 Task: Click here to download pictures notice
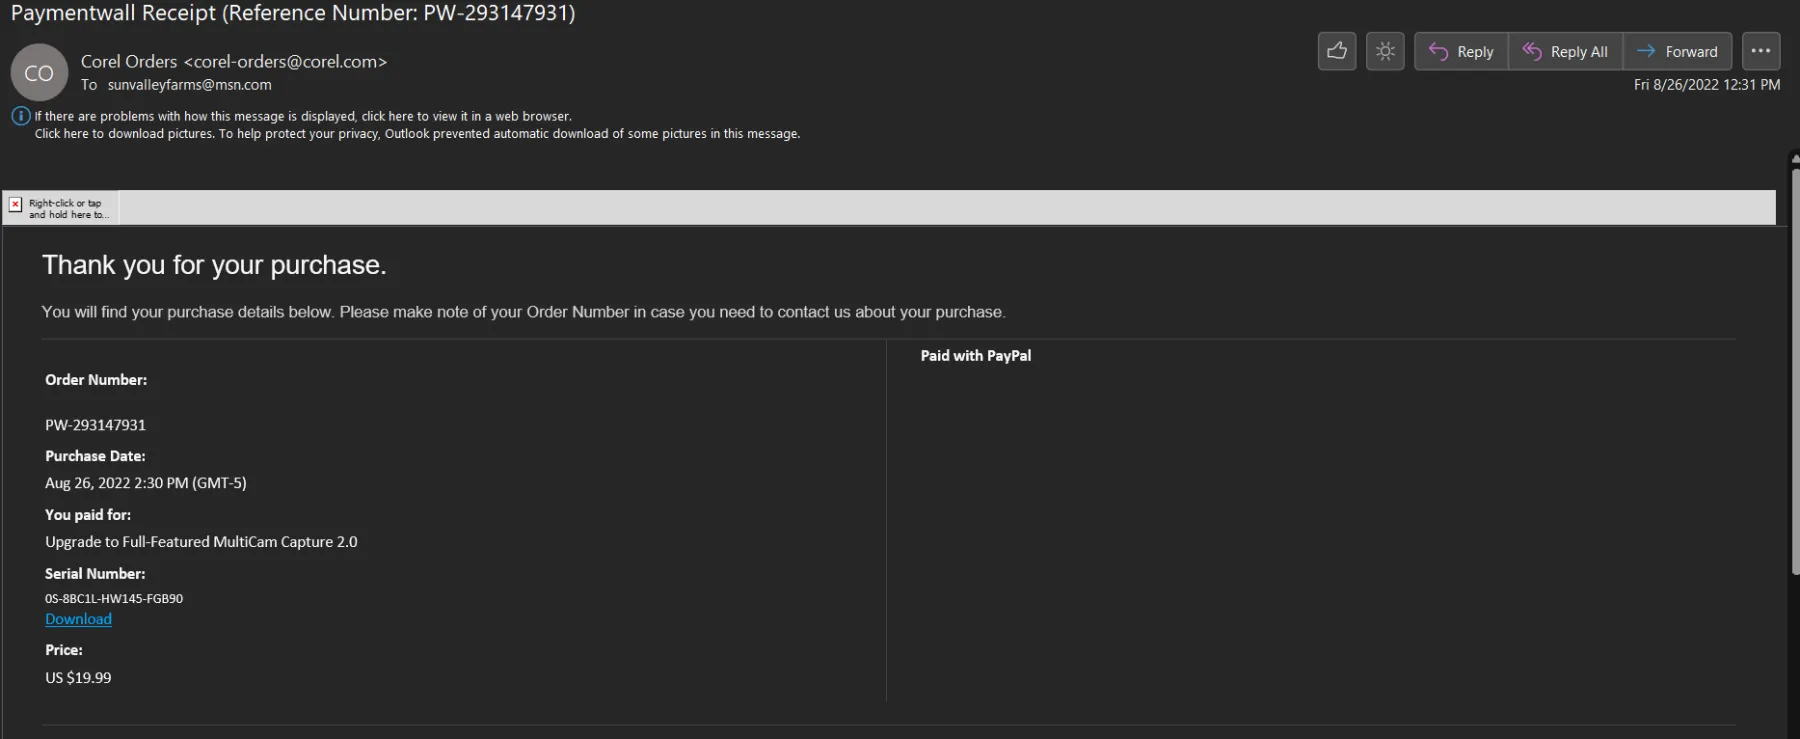(x=417, y=133)
